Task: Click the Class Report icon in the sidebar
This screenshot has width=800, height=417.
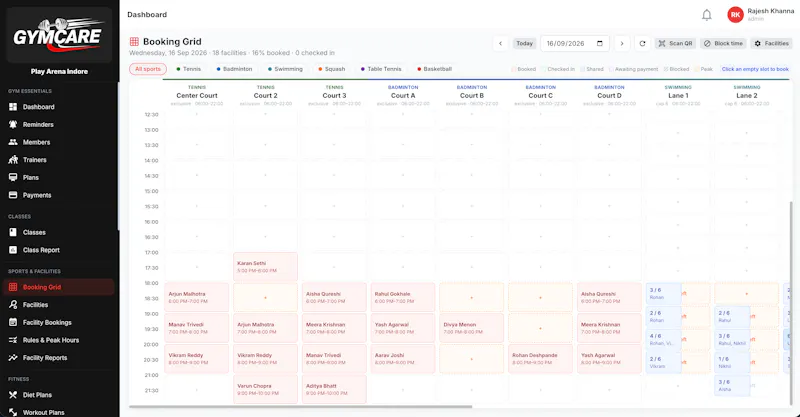Action: click(13, 250)
